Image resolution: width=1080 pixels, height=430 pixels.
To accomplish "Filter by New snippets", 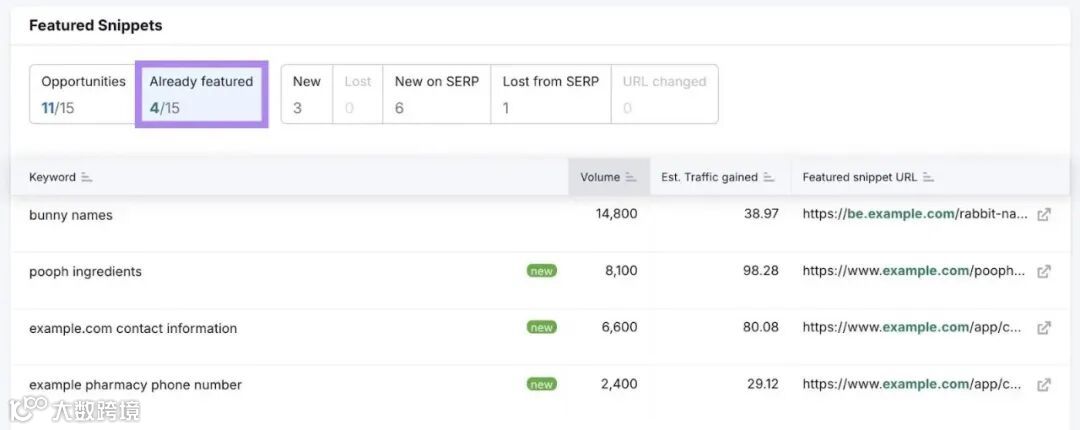I will tap(307, 94).
